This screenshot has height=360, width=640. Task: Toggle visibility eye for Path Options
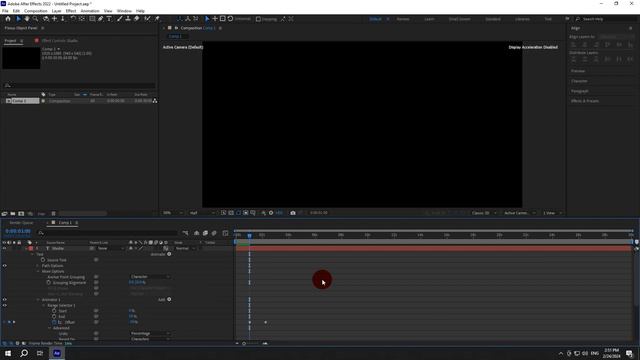(4, 266)
